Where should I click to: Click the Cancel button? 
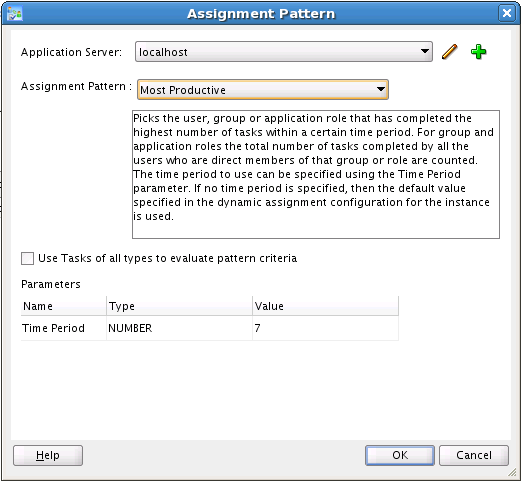click(x=474, y=455)
